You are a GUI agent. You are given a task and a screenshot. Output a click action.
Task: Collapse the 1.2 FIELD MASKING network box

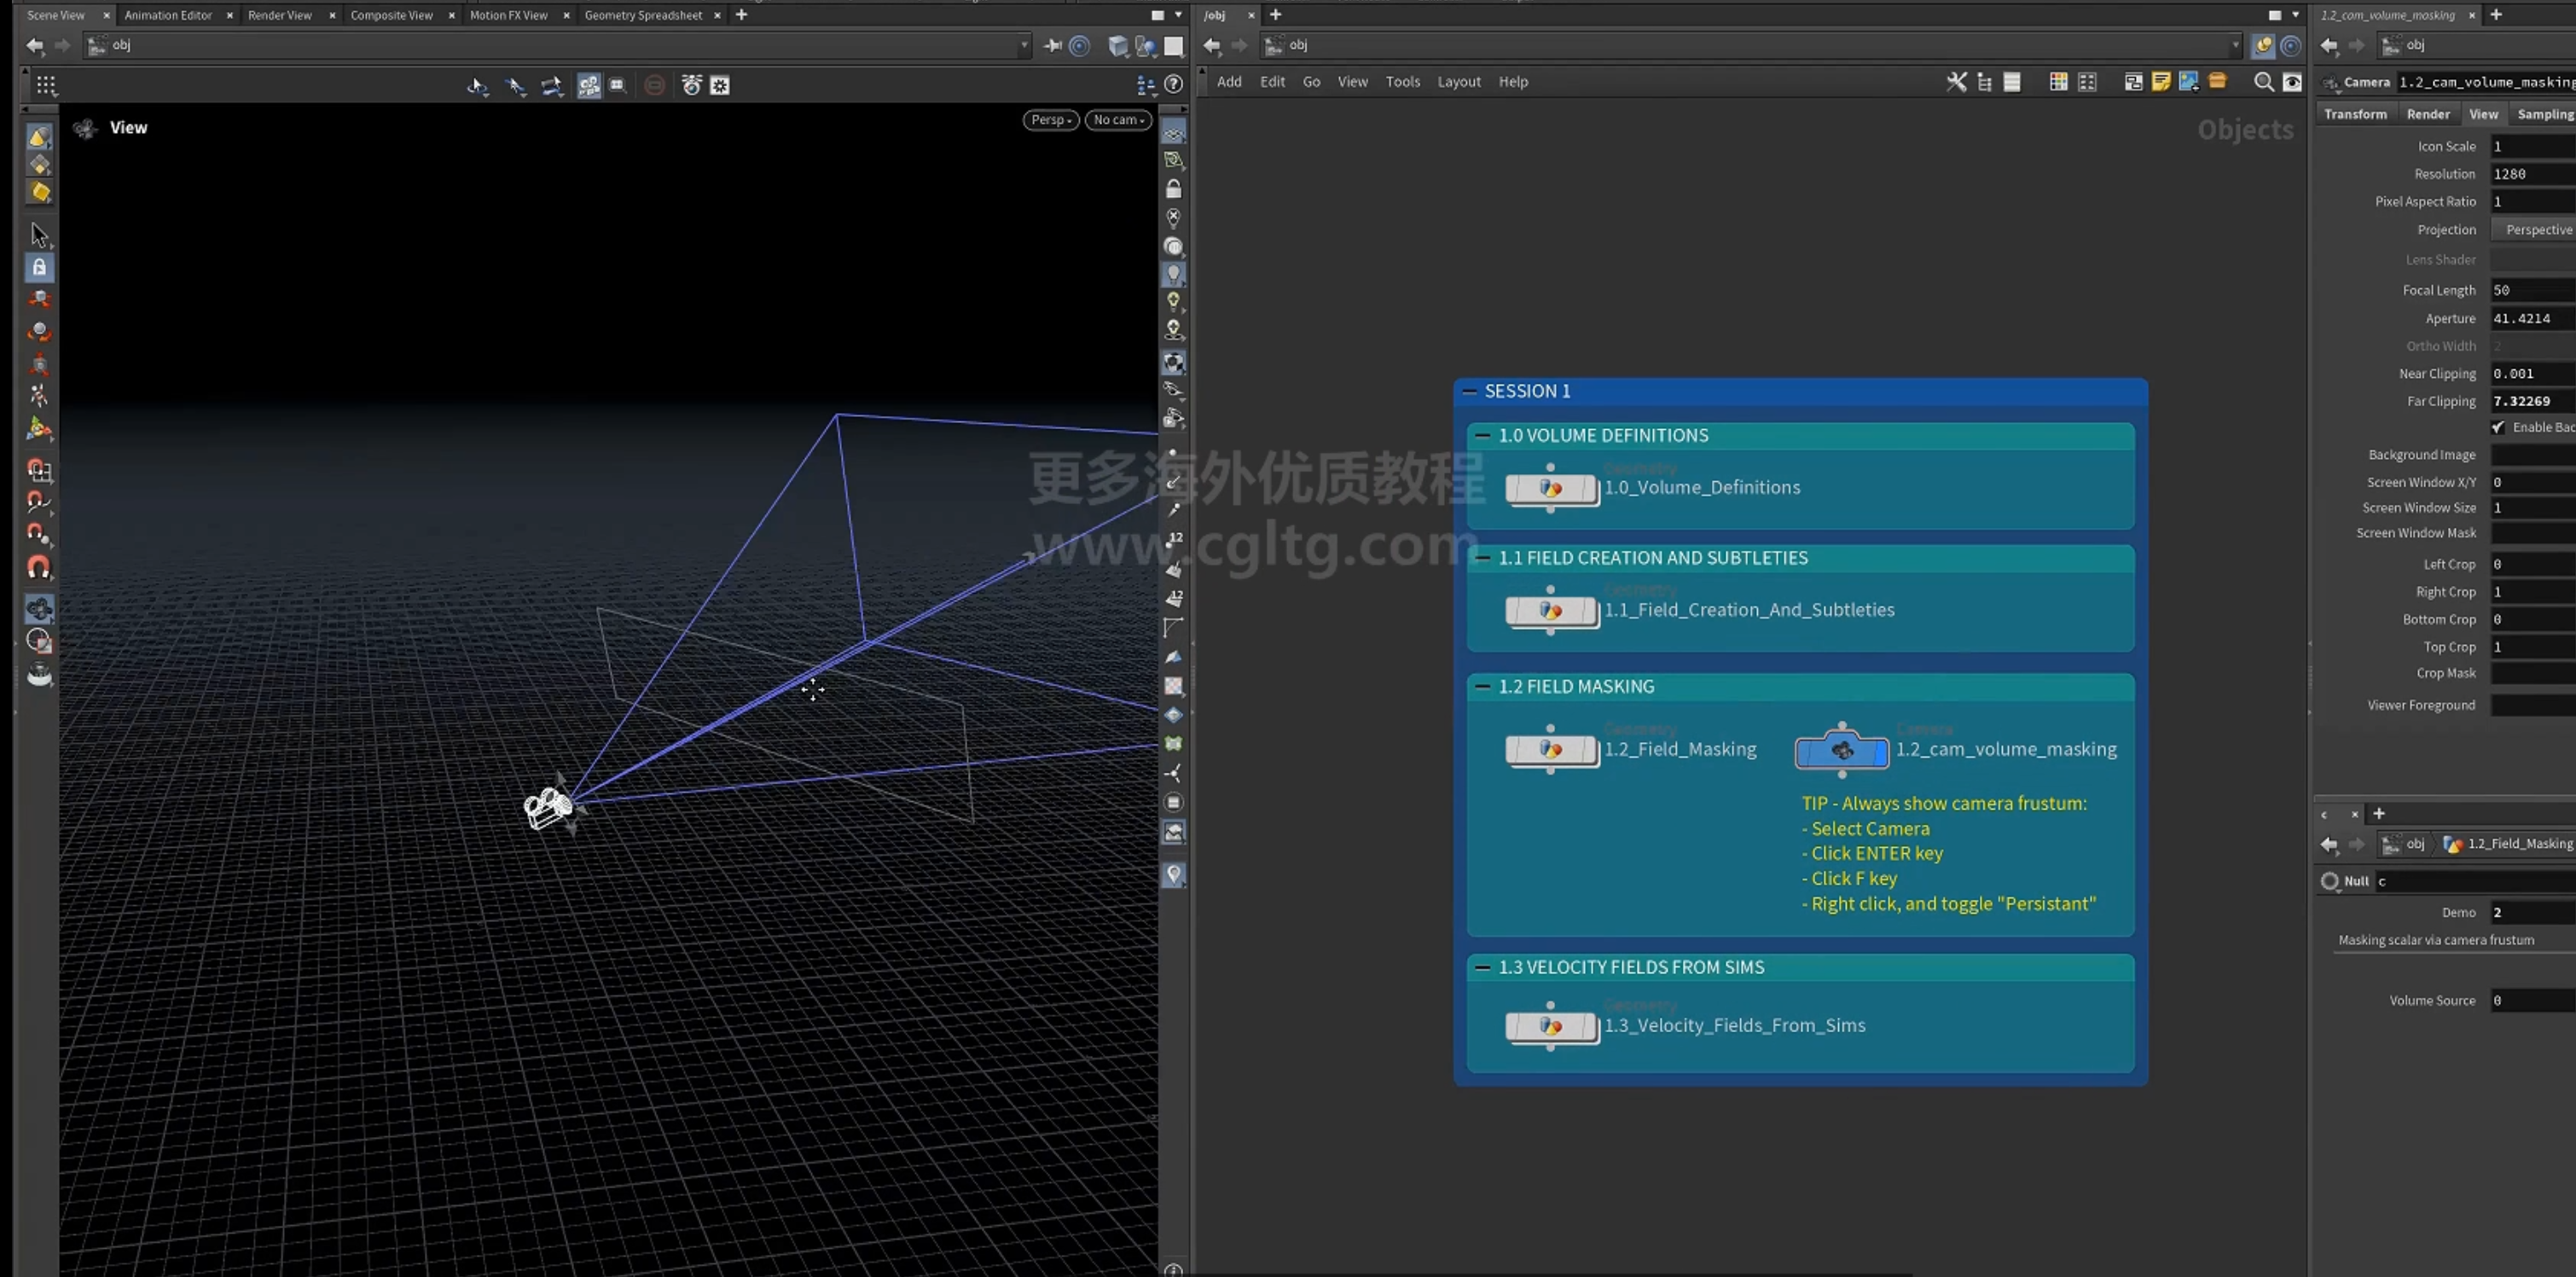point(1482,687)
